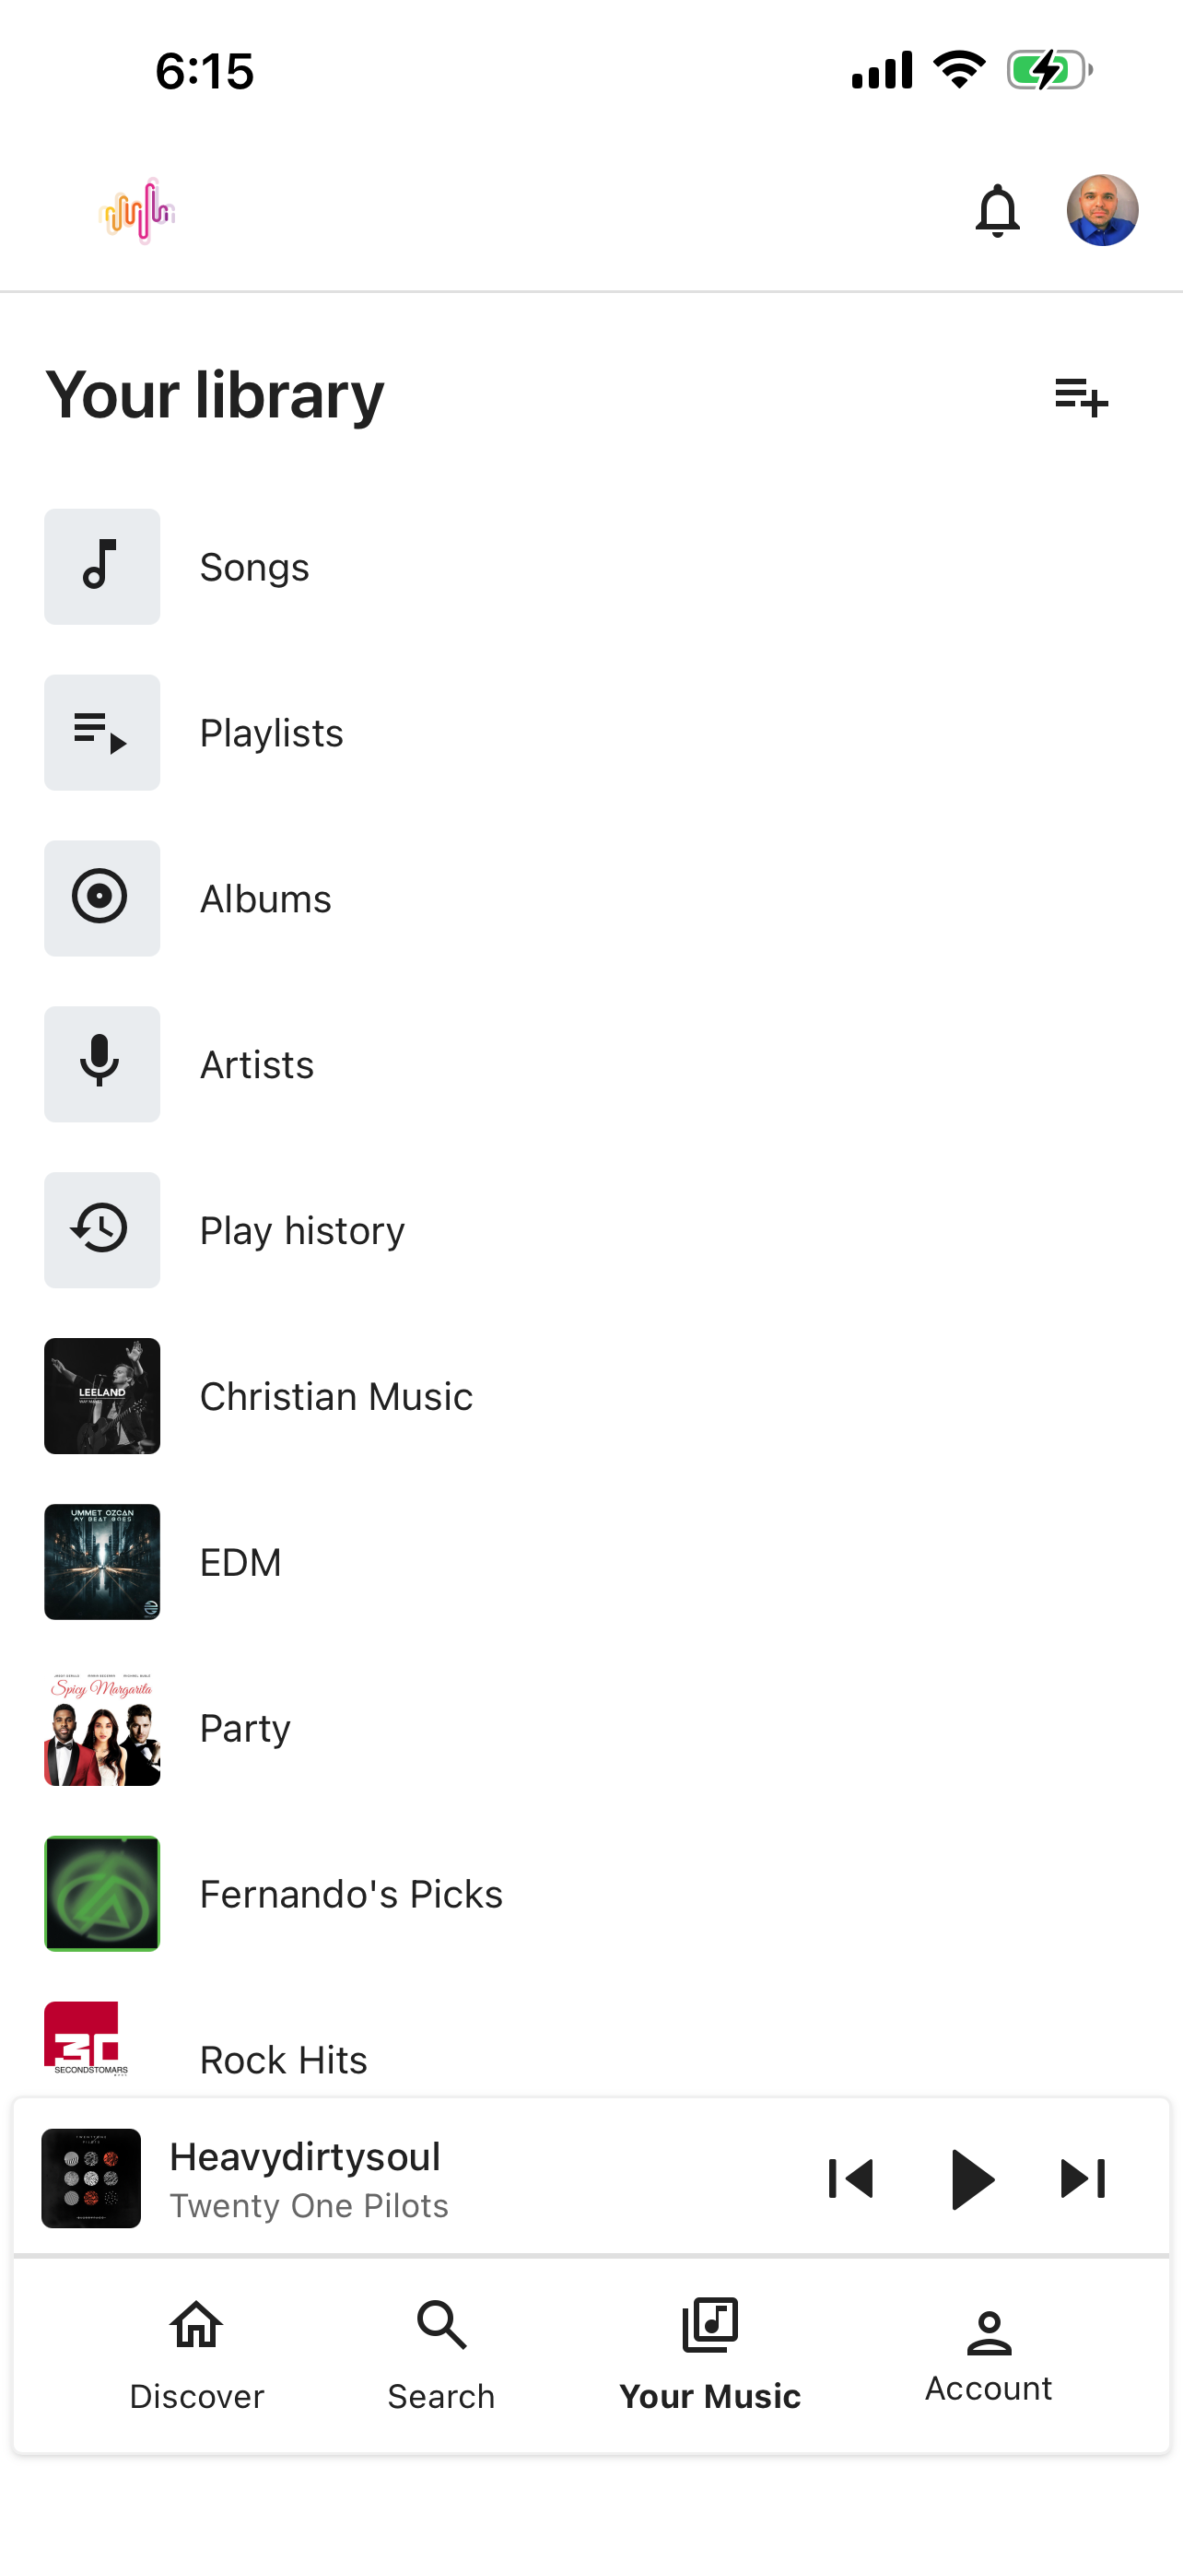Tap the Heavydirtysoul album art thumbnail
Image resolution: width=1183 pixels, height=2560 pixels.
pos(91,2178)
